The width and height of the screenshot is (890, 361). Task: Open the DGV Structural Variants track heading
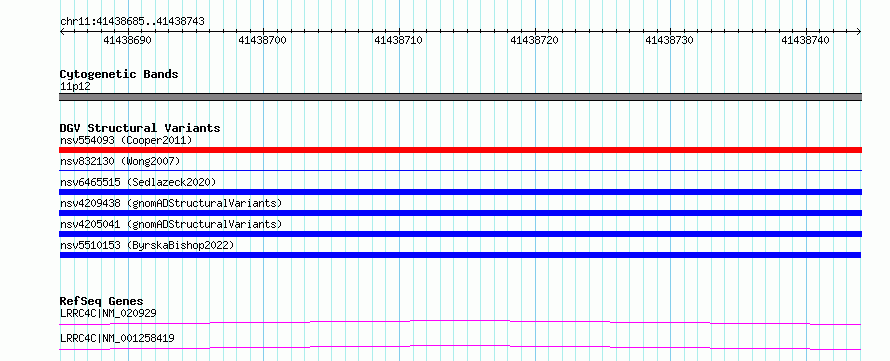(x=140, y=128)
